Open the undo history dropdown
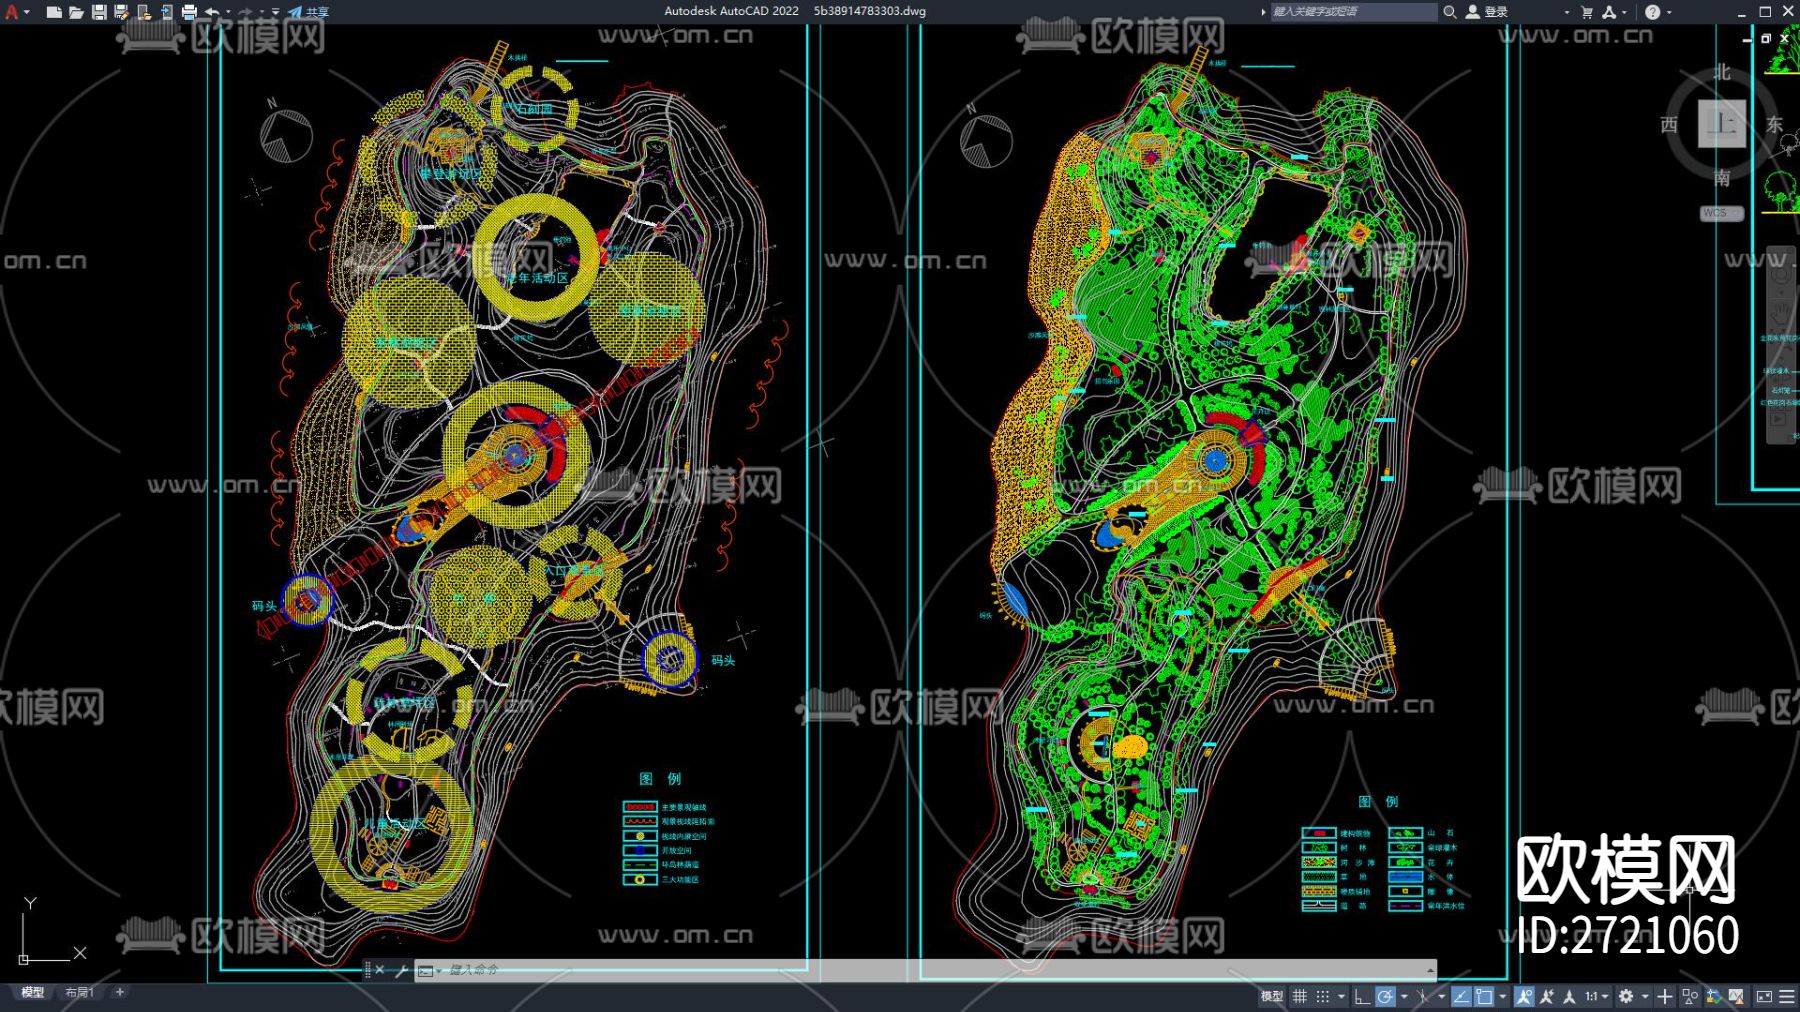1800x1012 pixels. point(228,12)
